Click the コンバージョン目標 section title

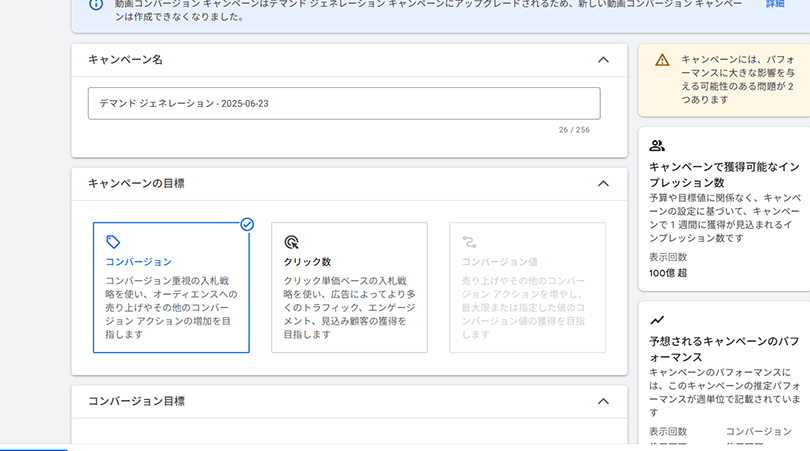(136, 401)
